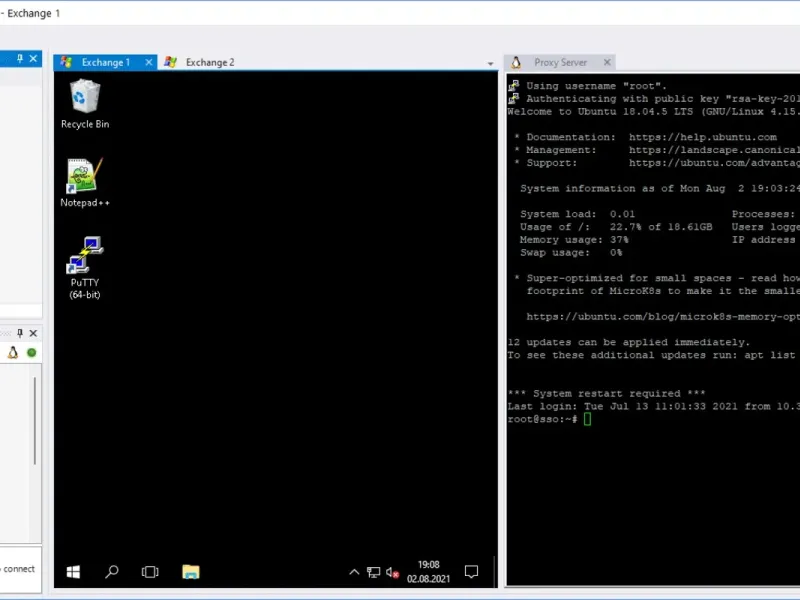Click the "Swap usage: 0%" text

(x=571, y=253)
